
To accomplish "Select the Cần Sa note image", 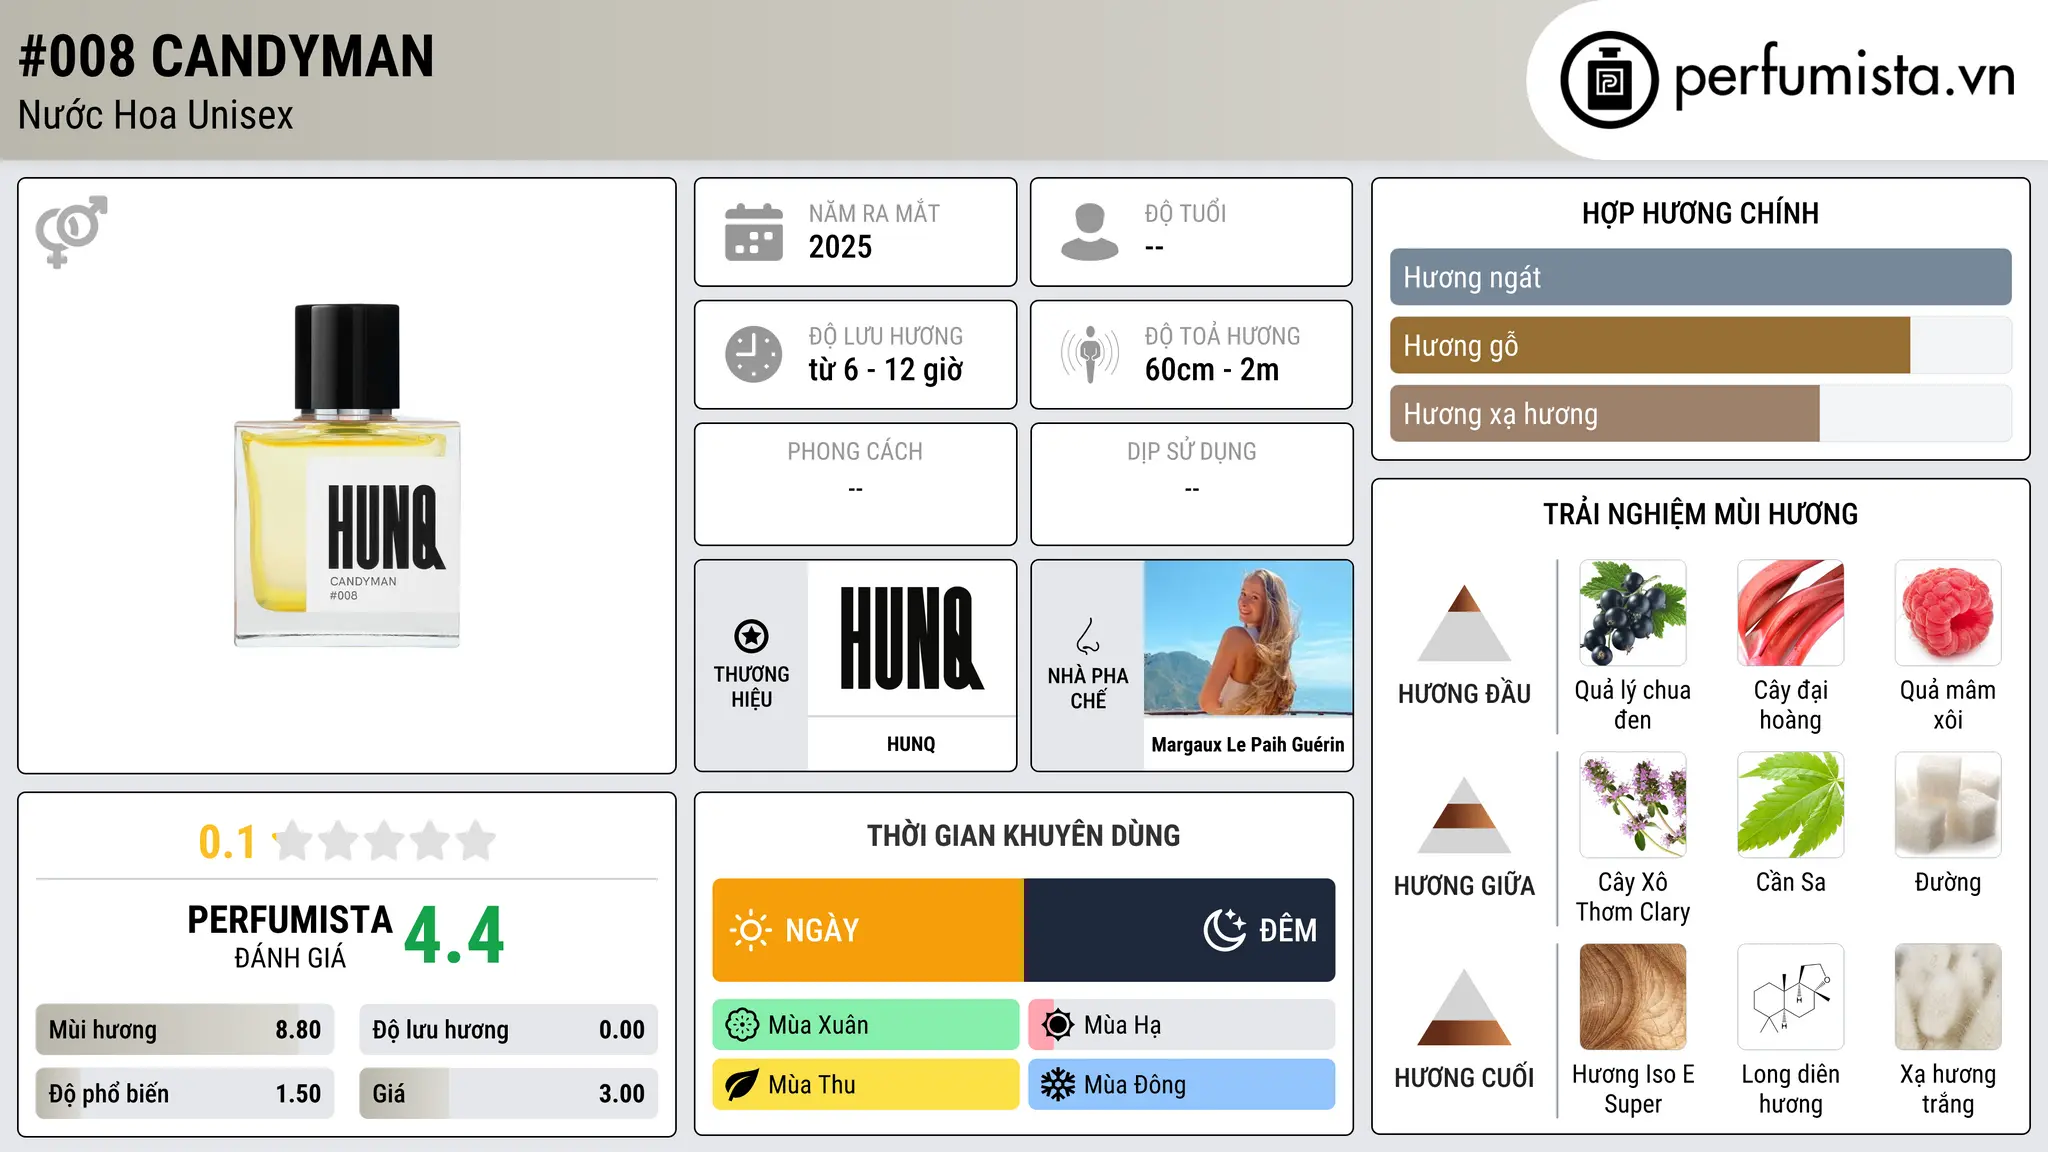I will [x=1791, y=805].
